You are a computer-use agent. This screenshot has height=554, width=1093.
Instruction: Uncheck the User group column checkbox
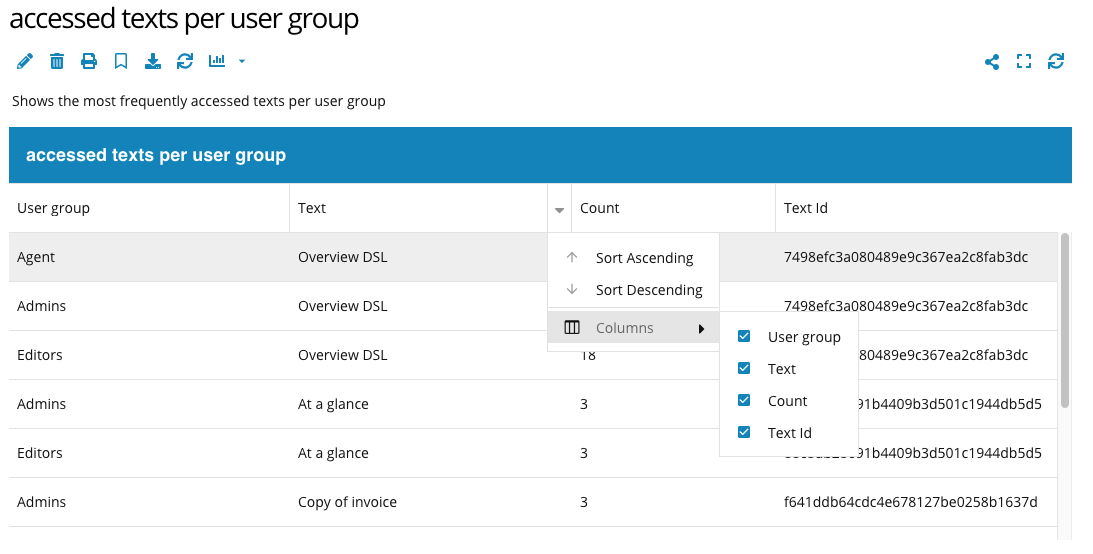click(x=744, y=337)
